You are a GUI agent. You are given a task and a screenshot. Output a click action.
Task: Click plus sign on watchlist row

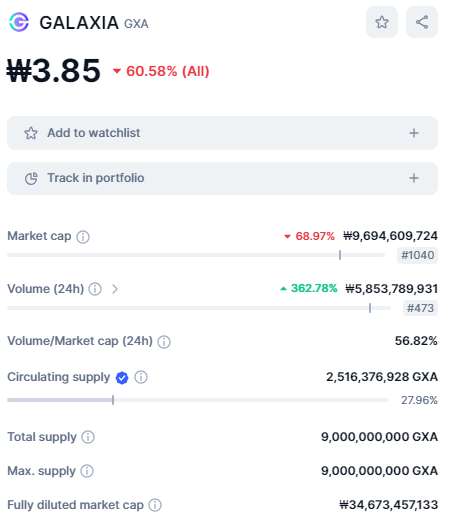[414, 133]
